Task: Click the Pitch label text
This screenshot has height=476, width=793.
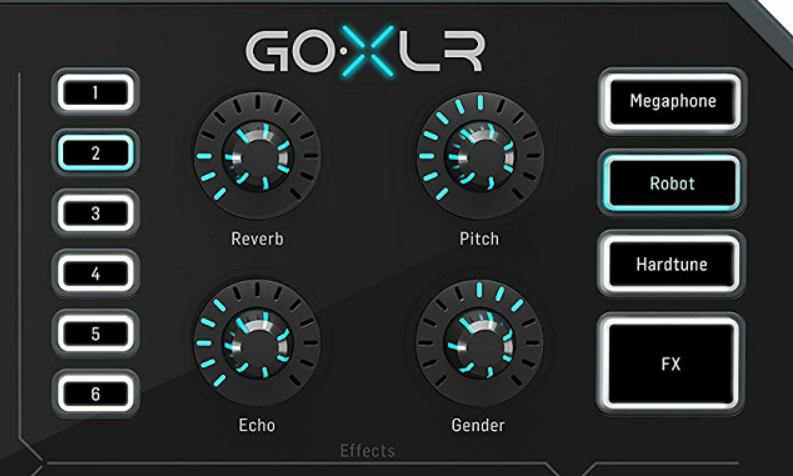Action: (479, 239)
